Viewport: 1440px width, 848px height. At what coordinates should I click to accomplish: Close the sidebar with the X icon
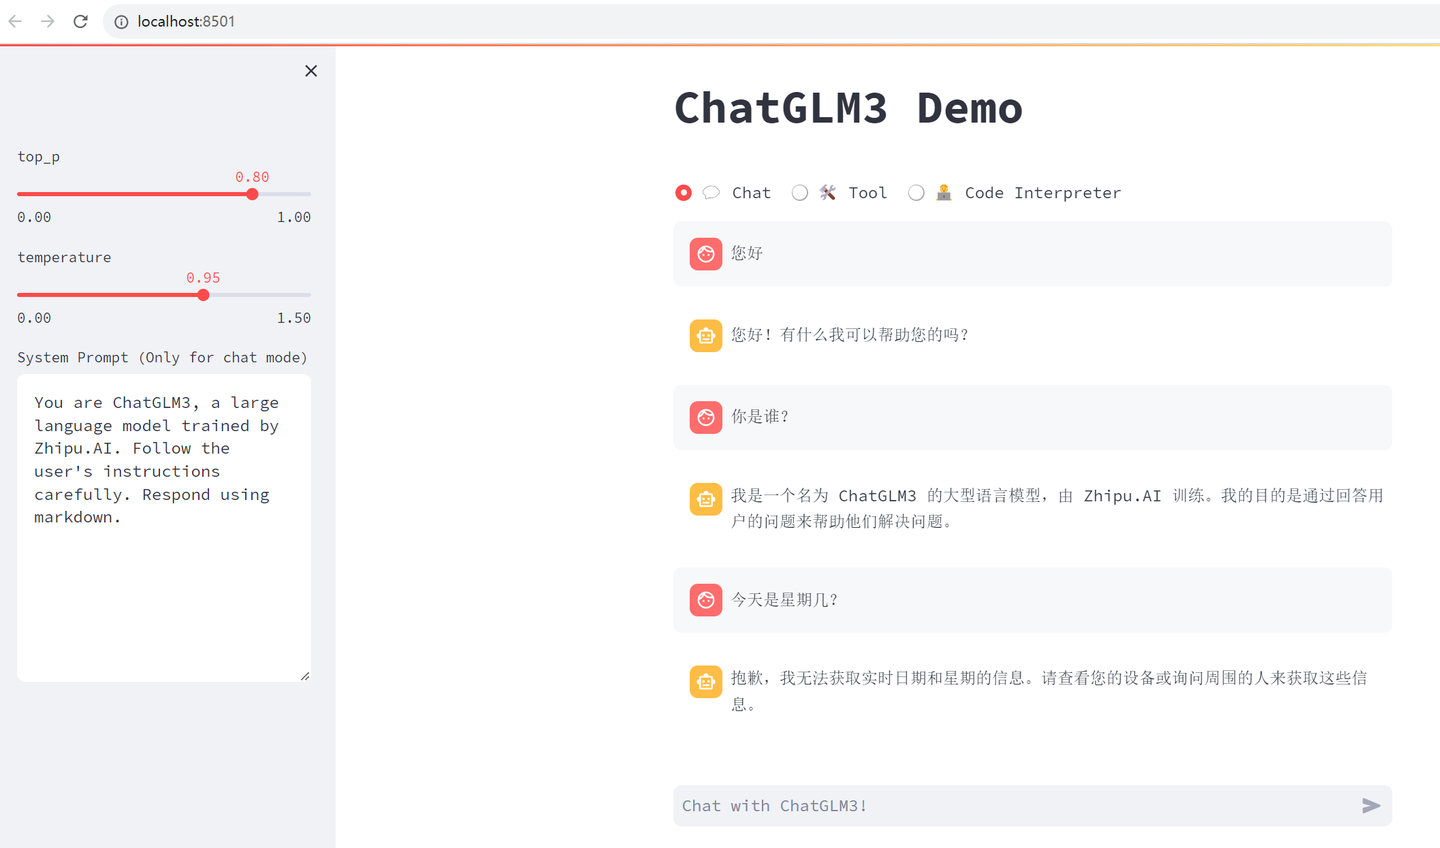311,71
